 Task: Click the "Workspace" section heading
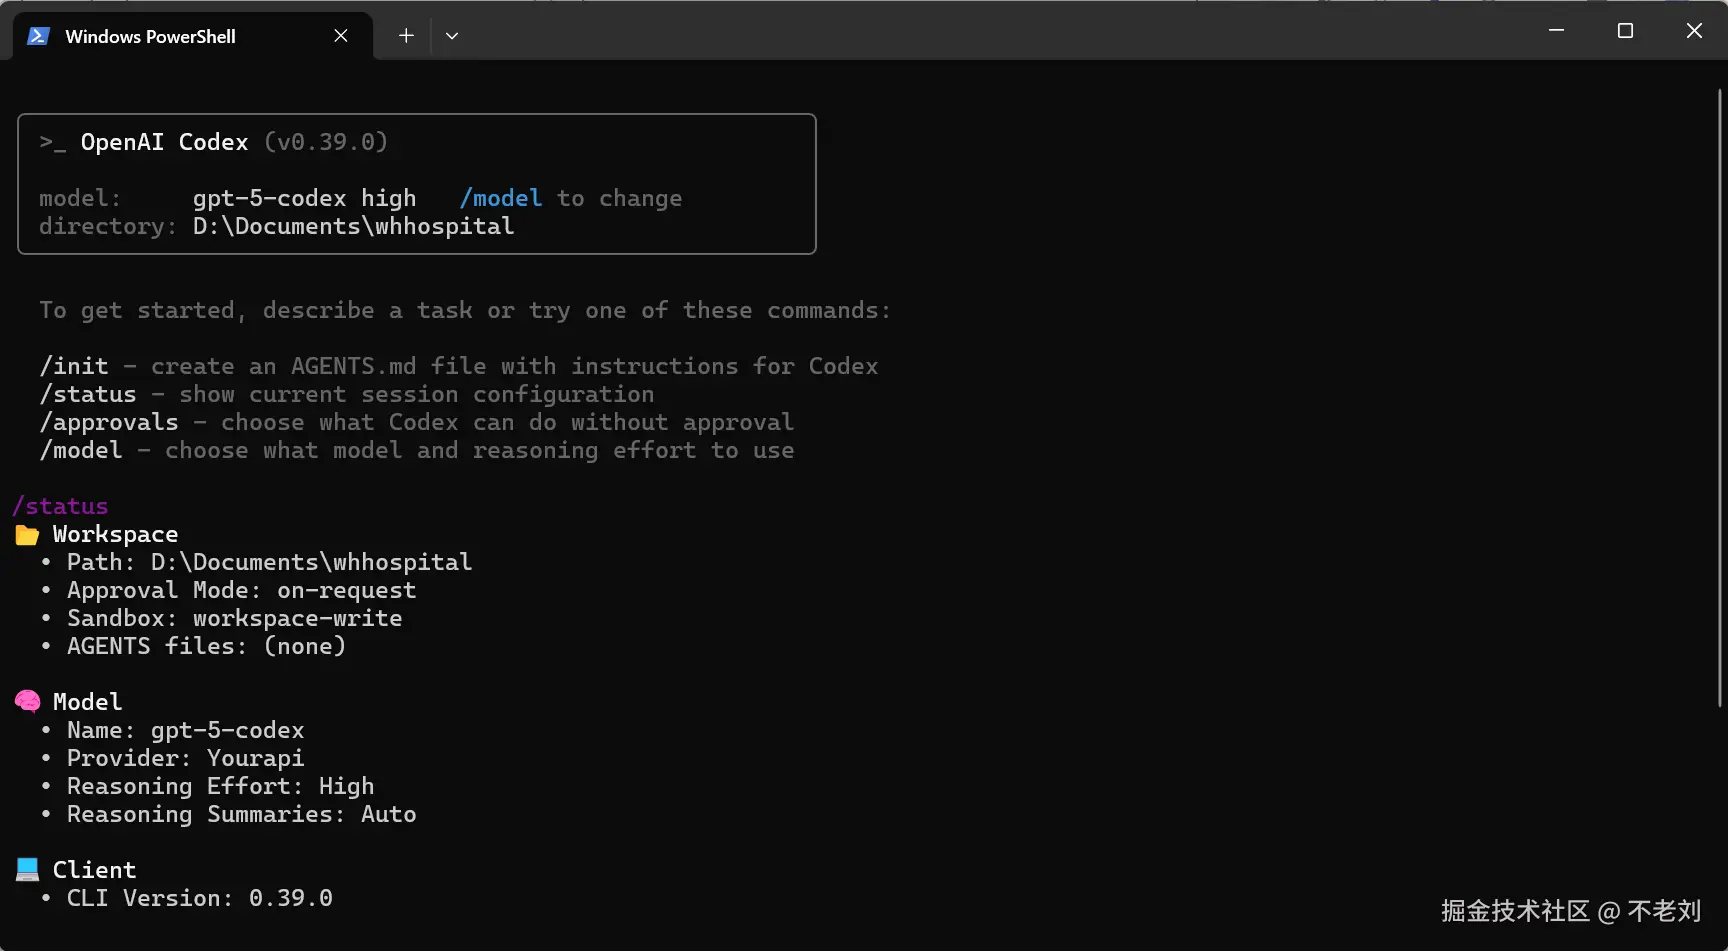pyautogui.click(x=115, y=534)
